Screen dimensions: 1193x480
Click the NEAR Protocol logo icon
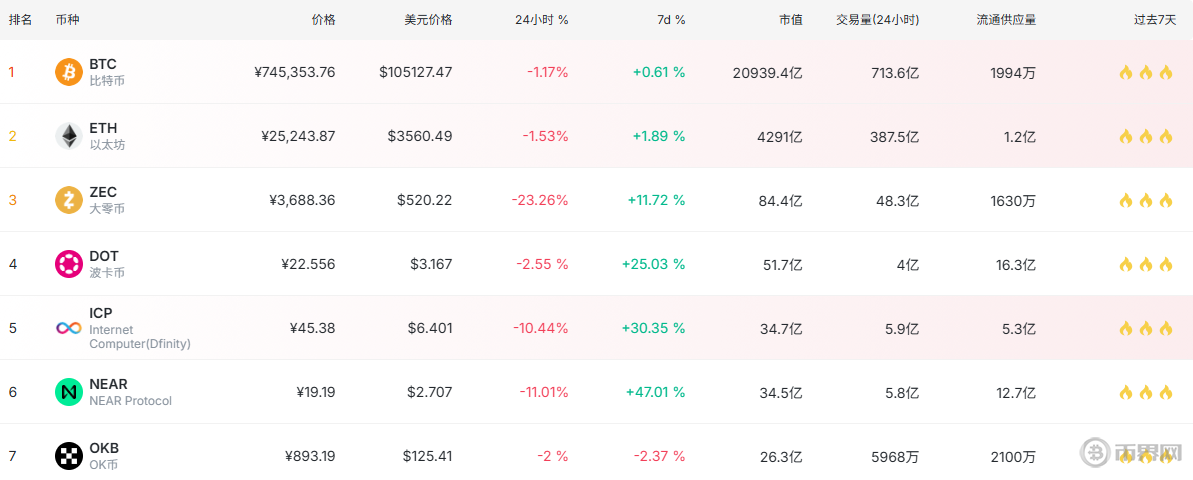click(68, 392)
